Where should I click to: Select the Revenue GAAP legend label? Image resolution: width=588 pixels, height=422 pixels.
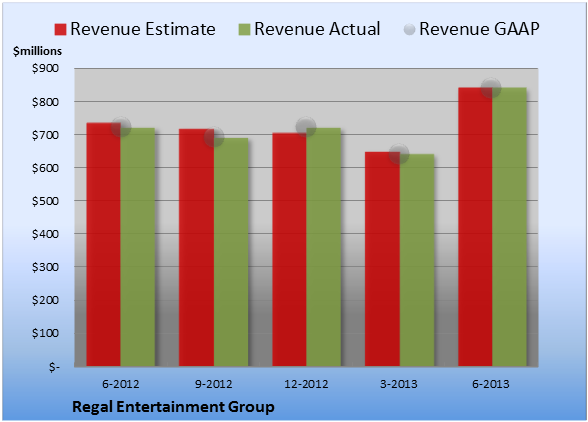tap(479, 29)
